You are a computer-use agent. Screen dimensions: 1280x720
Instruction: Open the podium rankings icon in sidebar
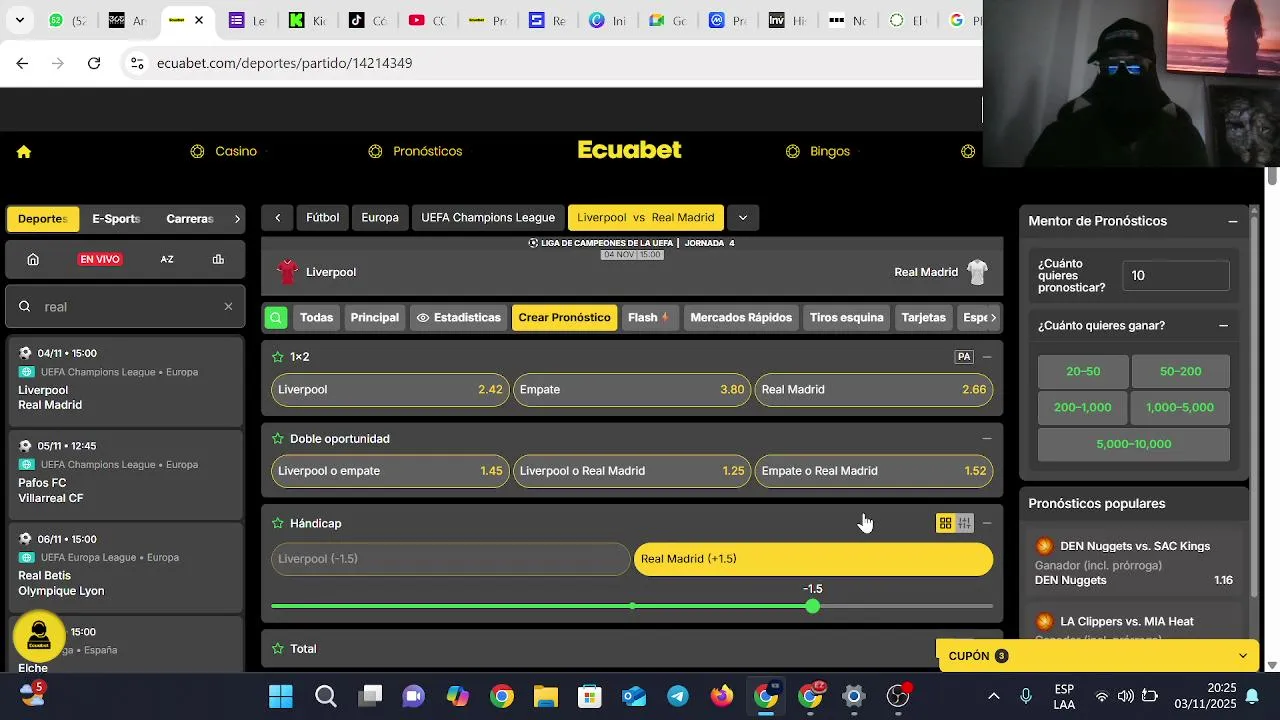218,259
